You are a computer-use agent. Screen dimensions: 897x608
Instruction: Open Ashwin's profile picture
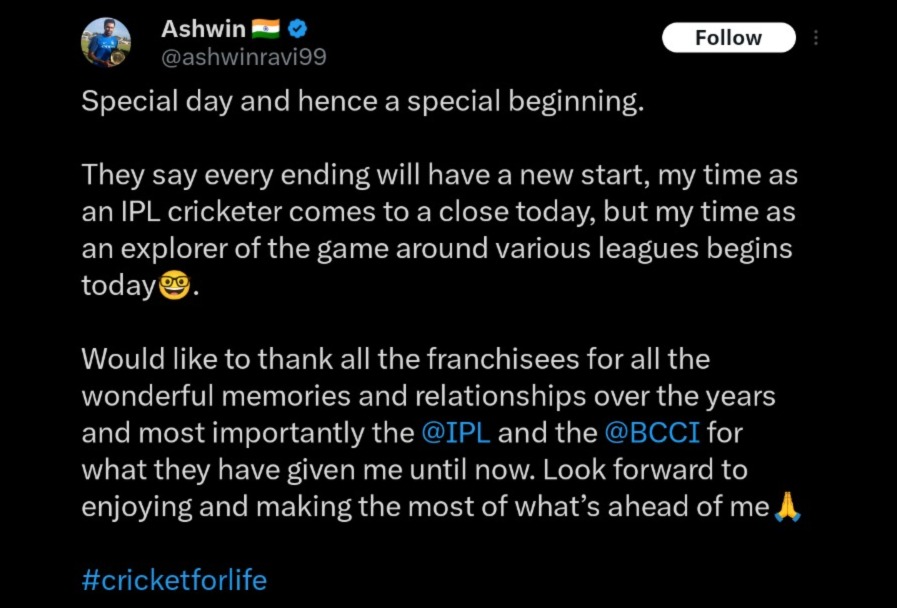pyautogui.click(x=104, y=42)
